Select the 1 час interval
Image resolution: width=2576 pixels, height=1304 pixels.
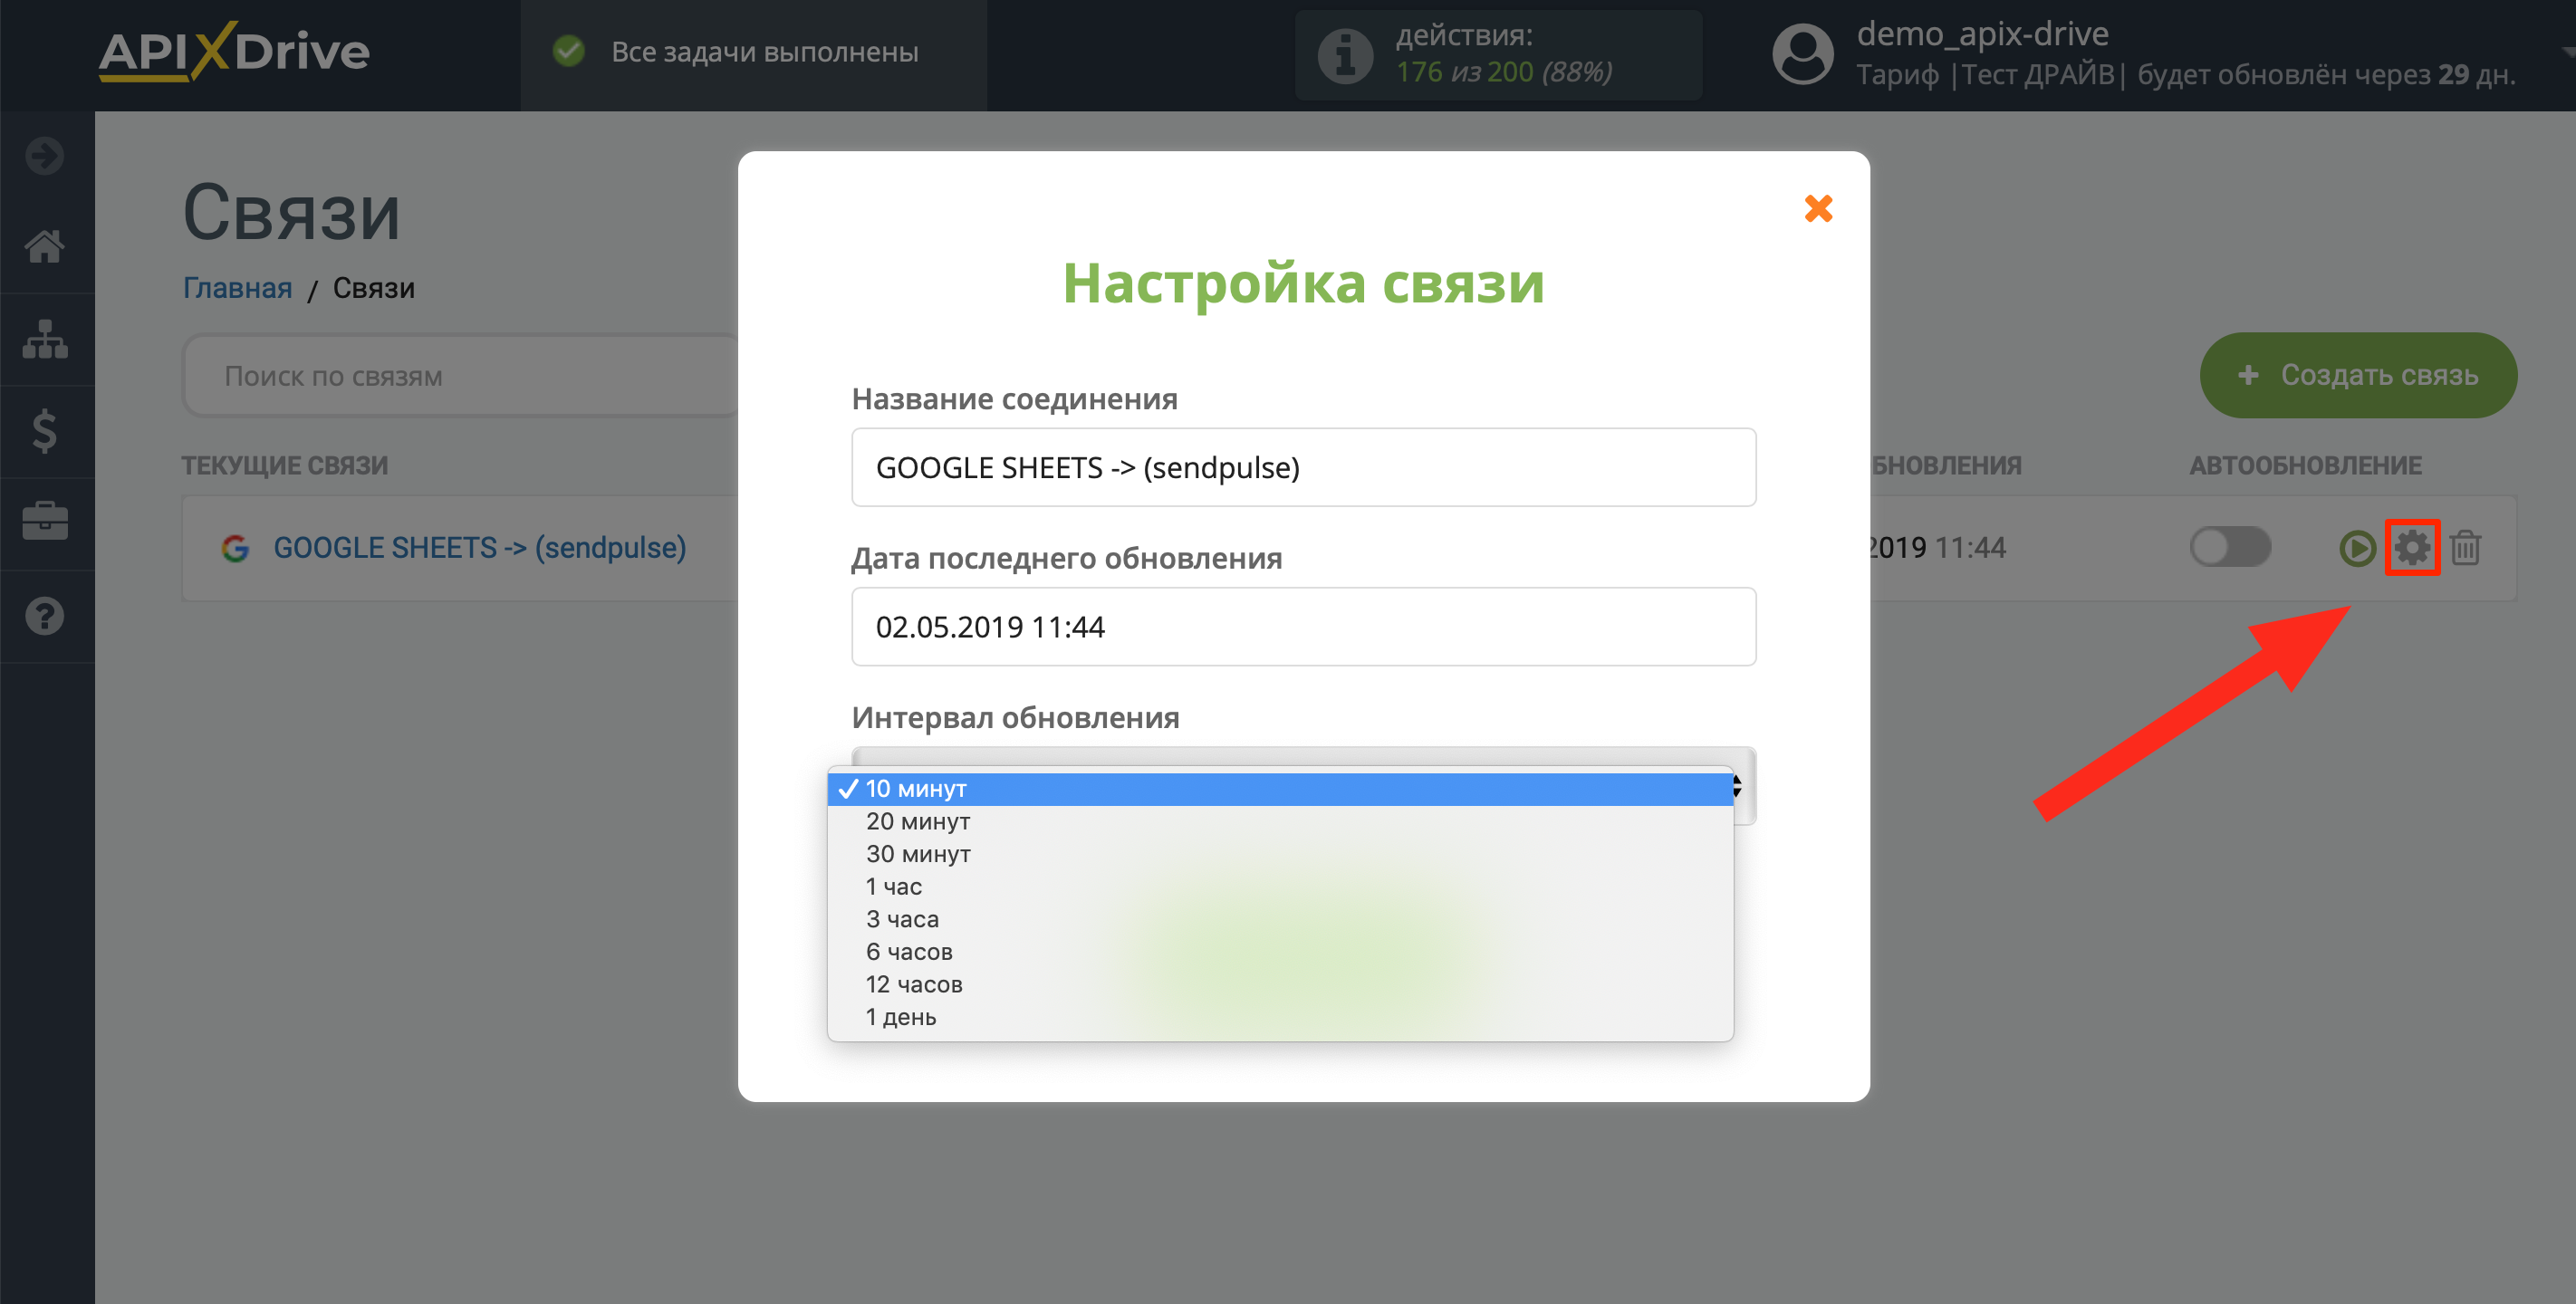(1280, 887)
